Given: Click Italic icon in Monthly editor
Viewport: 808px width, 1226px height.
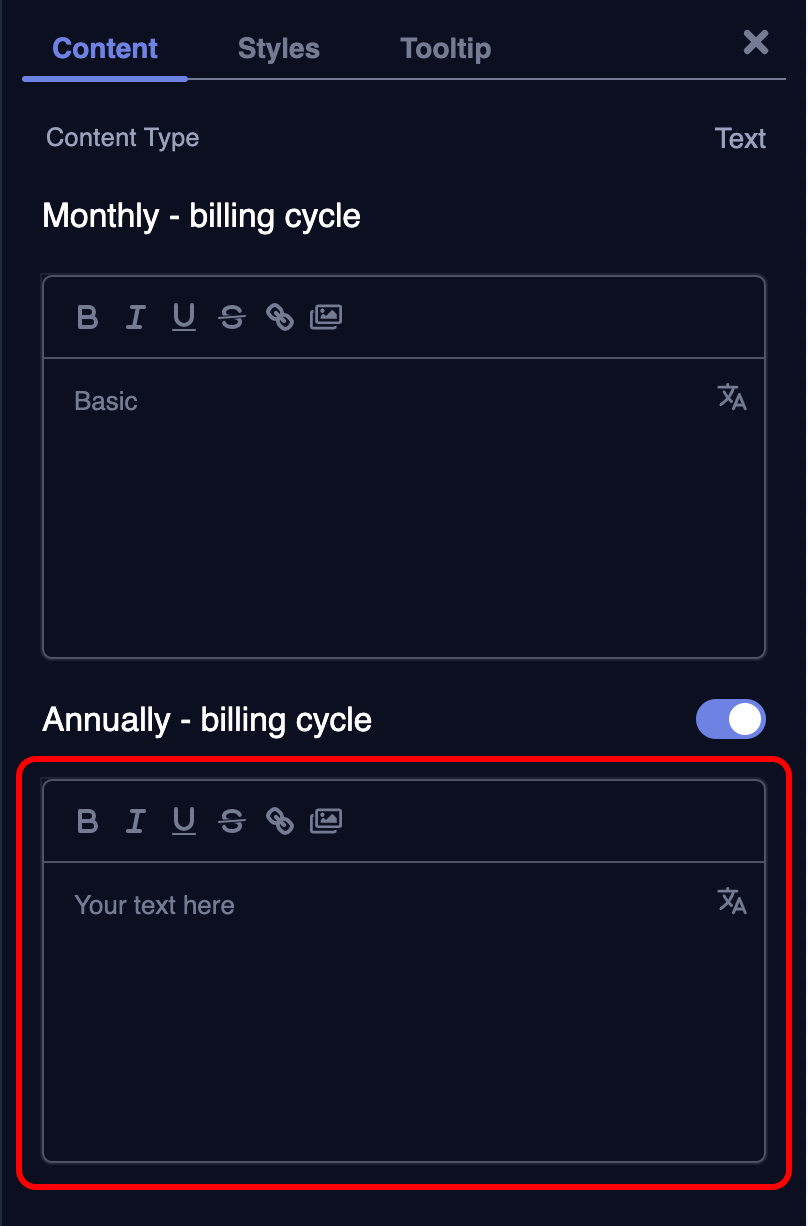Looking at the screenshot, I should pos(135,318).
